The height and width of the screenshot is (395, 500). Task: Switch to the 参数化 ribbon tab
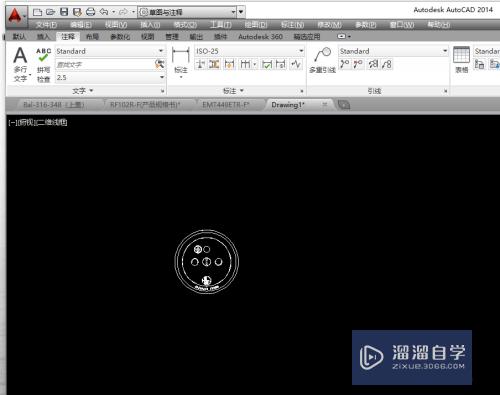[120, 37]
